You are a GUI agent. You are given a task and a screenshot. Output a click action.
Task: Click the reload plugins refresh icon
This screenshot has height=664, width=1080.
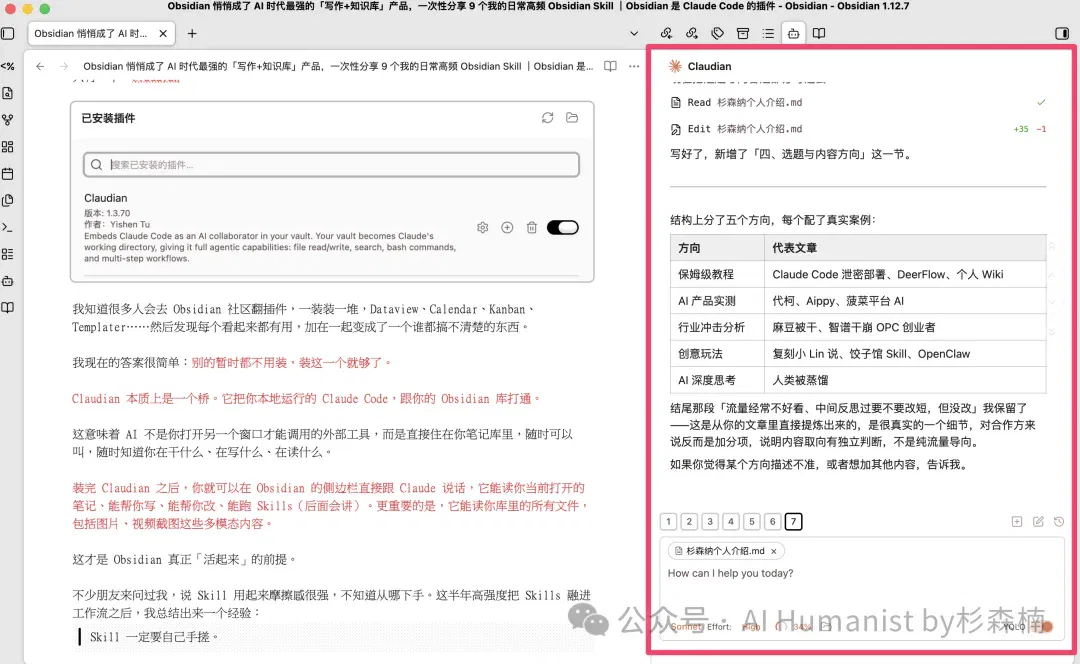(548, 118)
